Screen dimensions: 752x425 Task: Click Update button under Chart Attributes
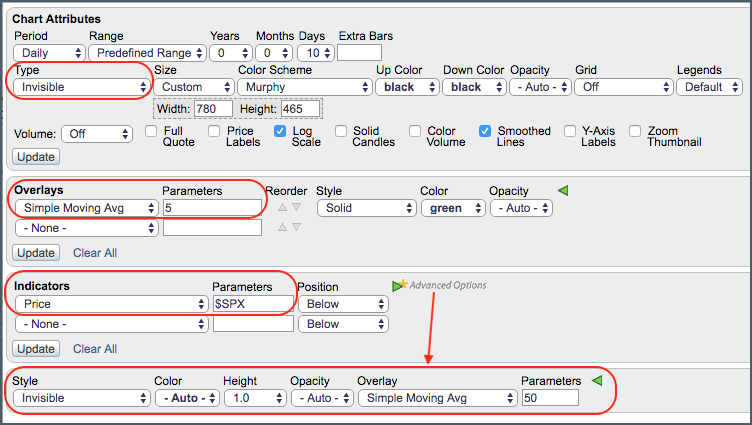(36, 157)
